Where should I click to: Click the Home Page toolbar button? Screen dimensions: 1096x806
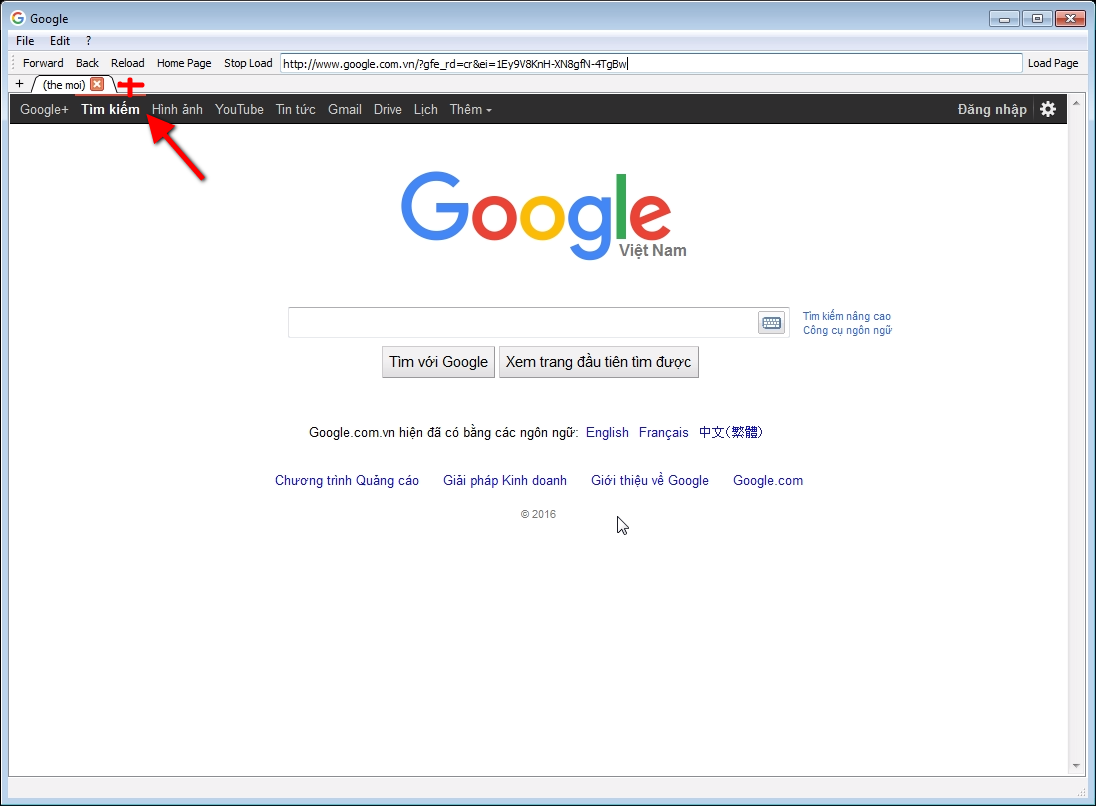(x=184, y=63)
